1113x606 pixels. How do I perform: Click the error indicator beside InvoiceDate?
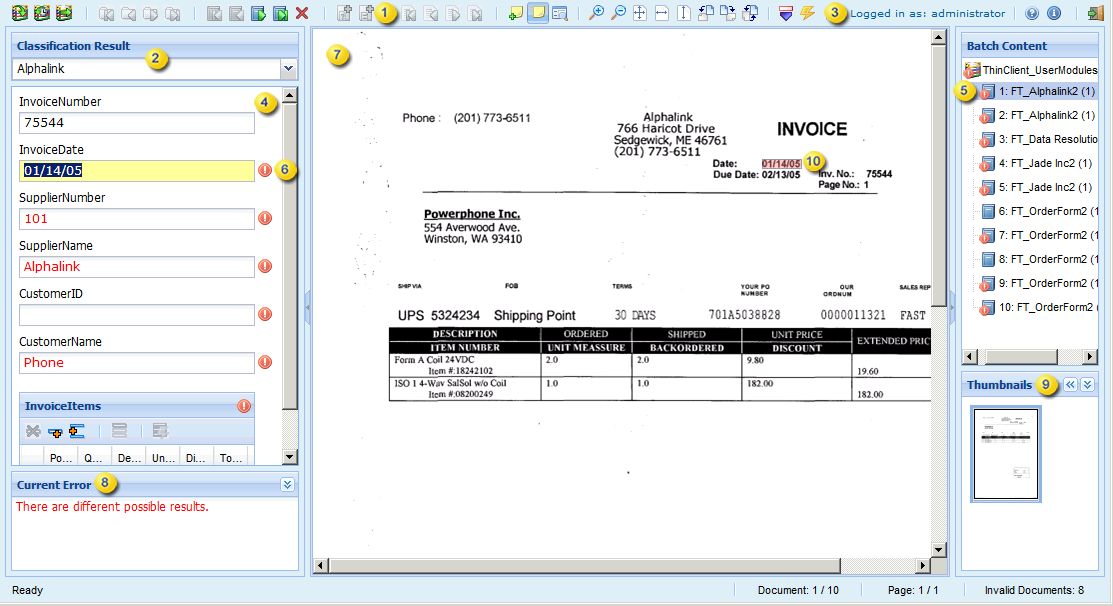(x=263, y=171)
